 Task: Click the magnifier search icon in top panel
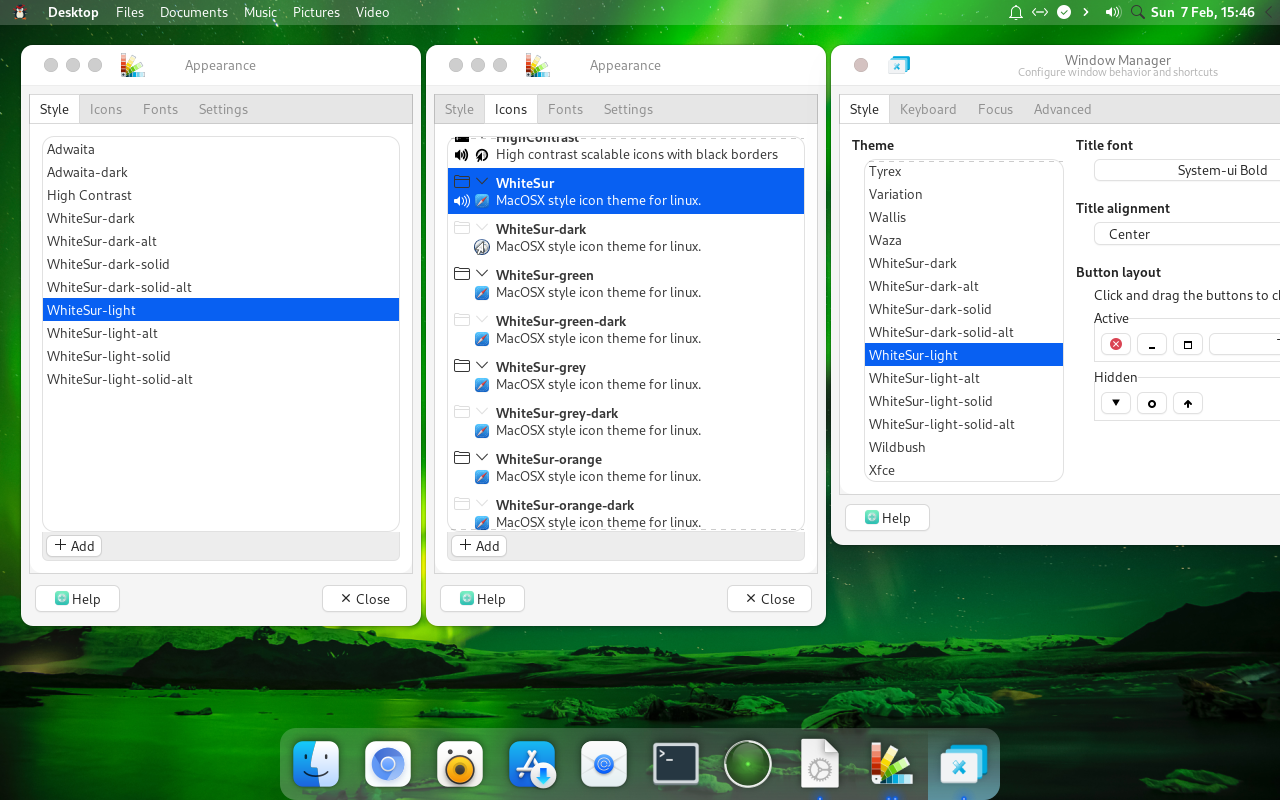coord(1137,12)
